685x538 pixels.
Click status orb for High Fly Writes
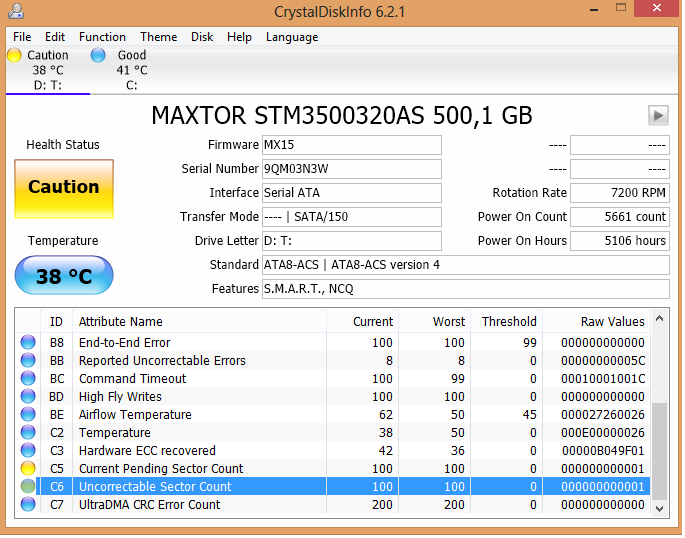28,397
